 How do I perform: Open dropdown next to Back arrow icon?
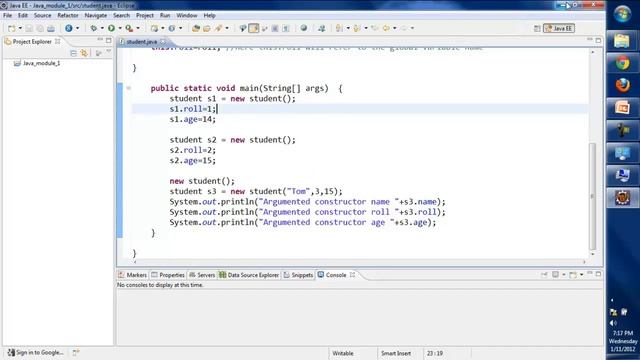395,28
